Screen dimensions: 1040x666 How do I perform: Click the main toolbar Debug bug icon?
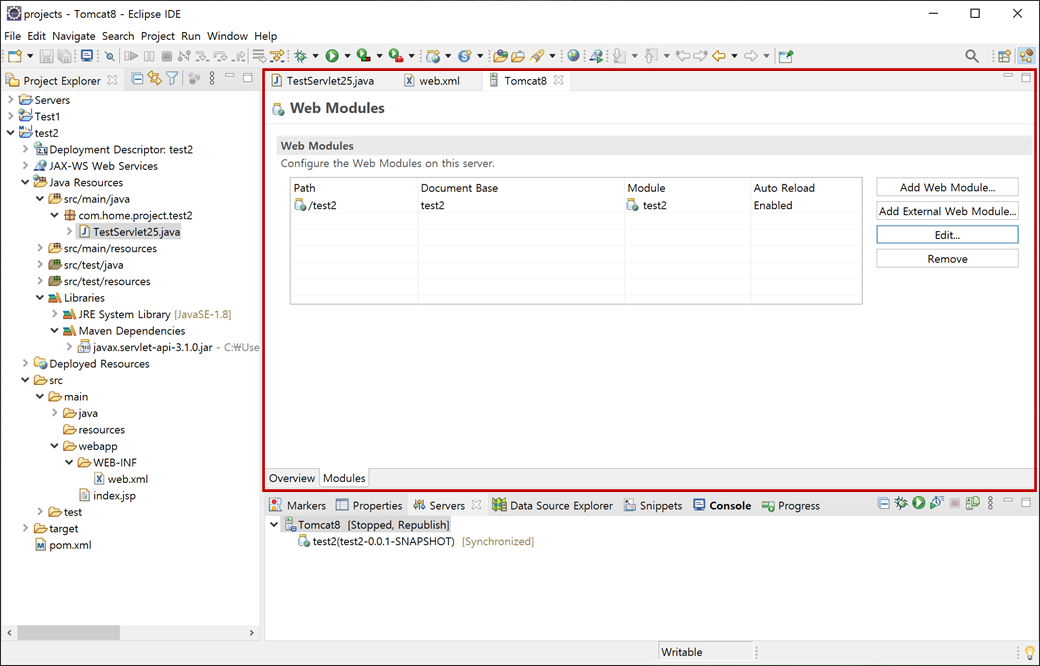pos(300,56)
